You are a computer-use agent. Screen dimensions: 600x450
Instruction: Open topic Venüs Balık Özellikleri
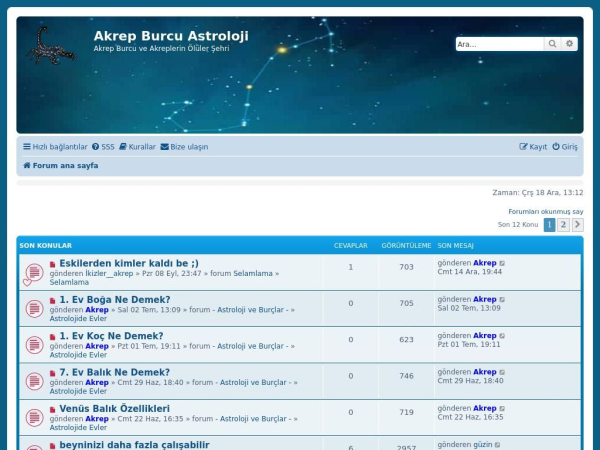pyautogui.click(x=114, y=409)
